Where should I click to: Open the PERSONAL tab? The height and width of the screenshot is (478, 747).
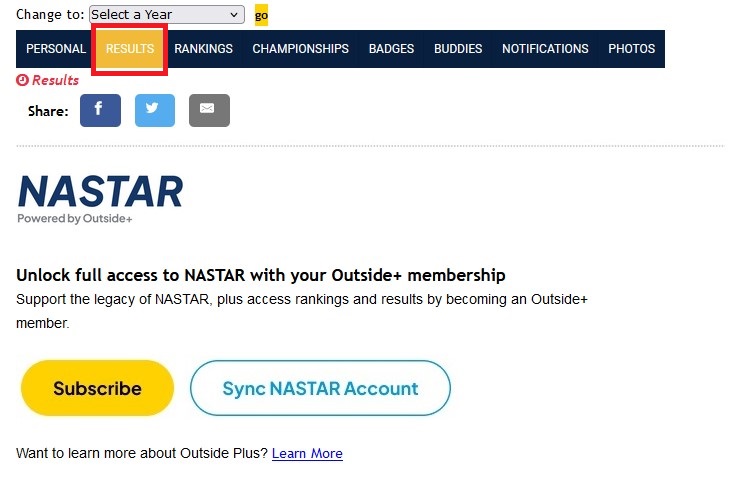[56, 49]
